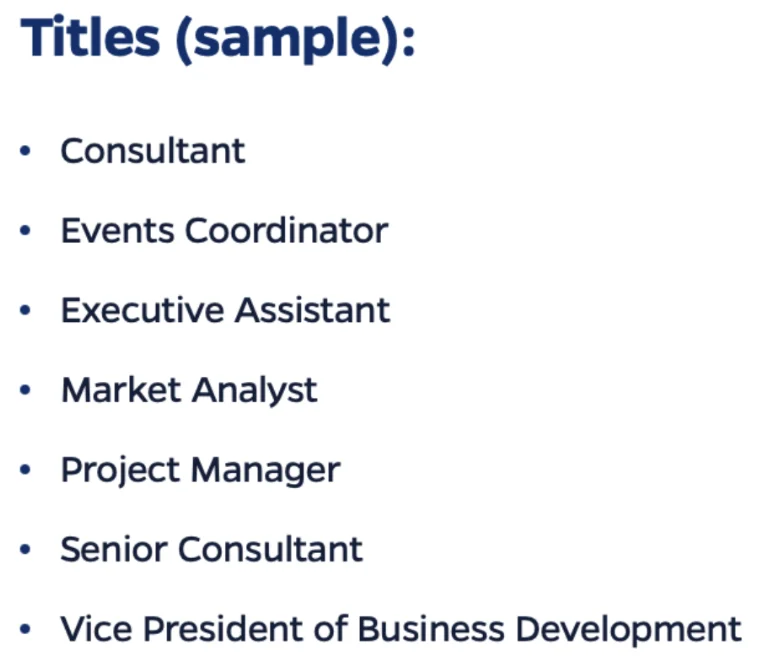
Task: Click the bullet before Vice President
Action: pos(26,630)
